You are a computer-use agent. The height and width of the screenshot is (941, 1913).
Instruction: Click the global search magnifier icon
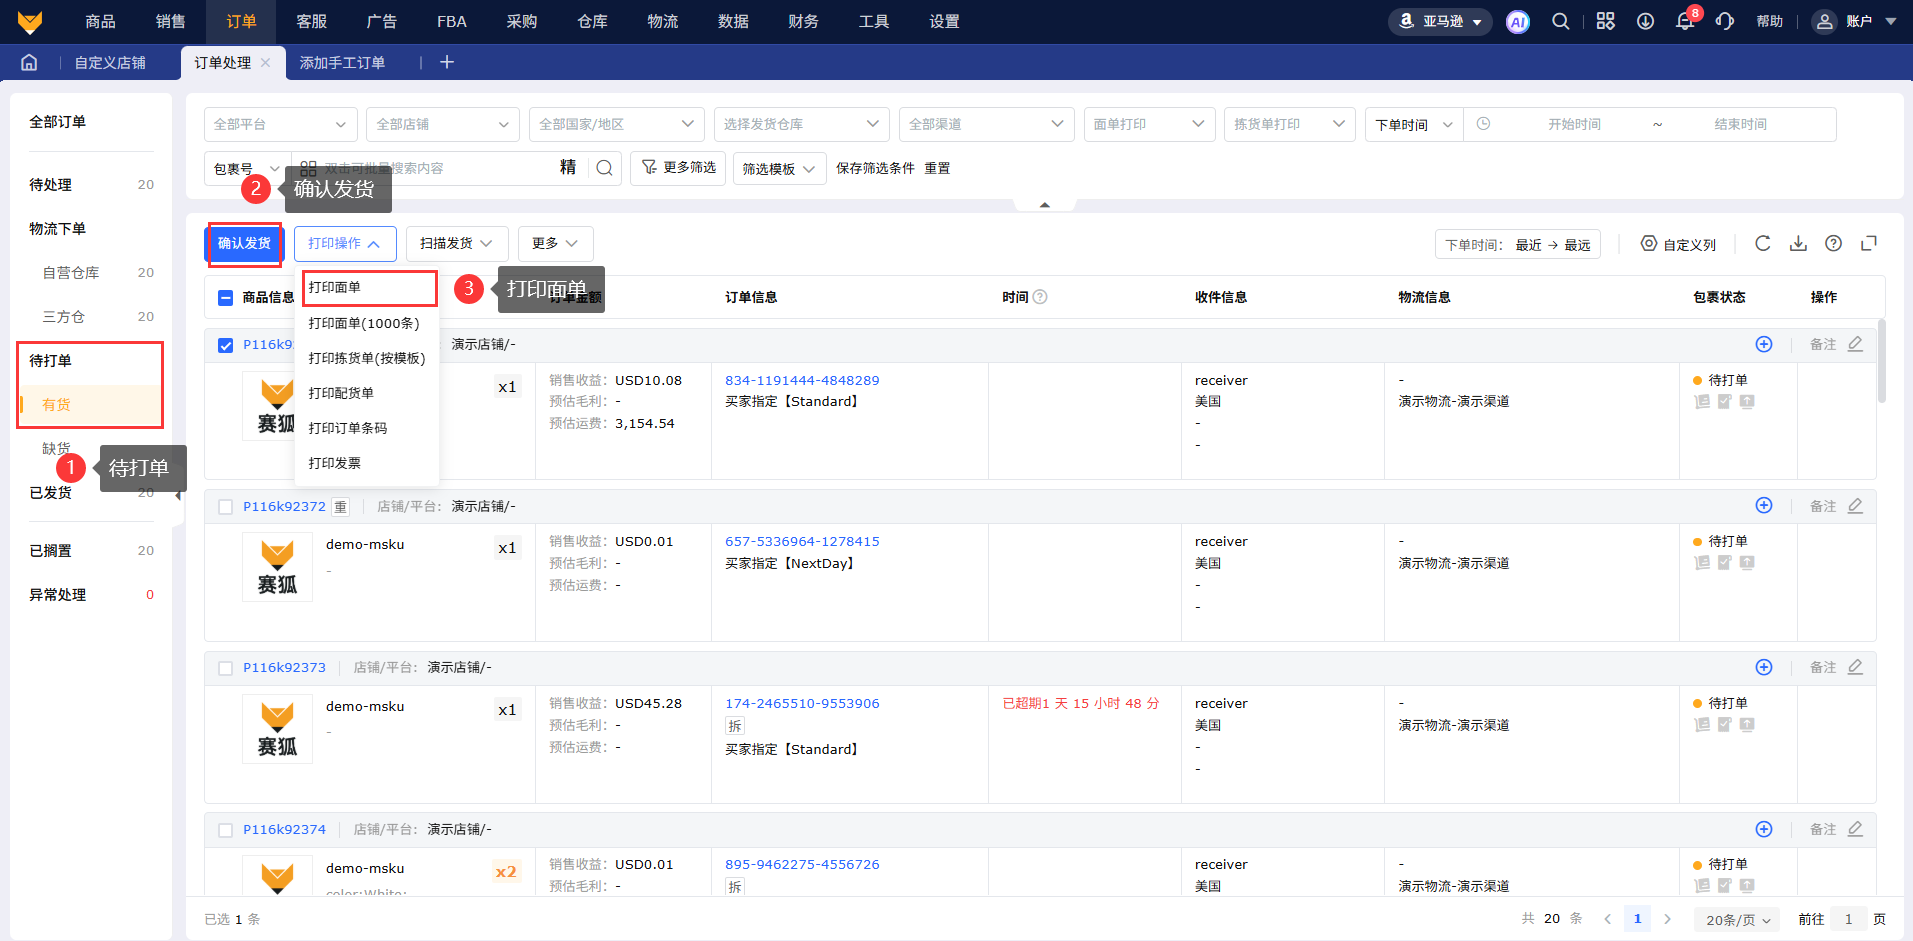tap(1560, 22)
